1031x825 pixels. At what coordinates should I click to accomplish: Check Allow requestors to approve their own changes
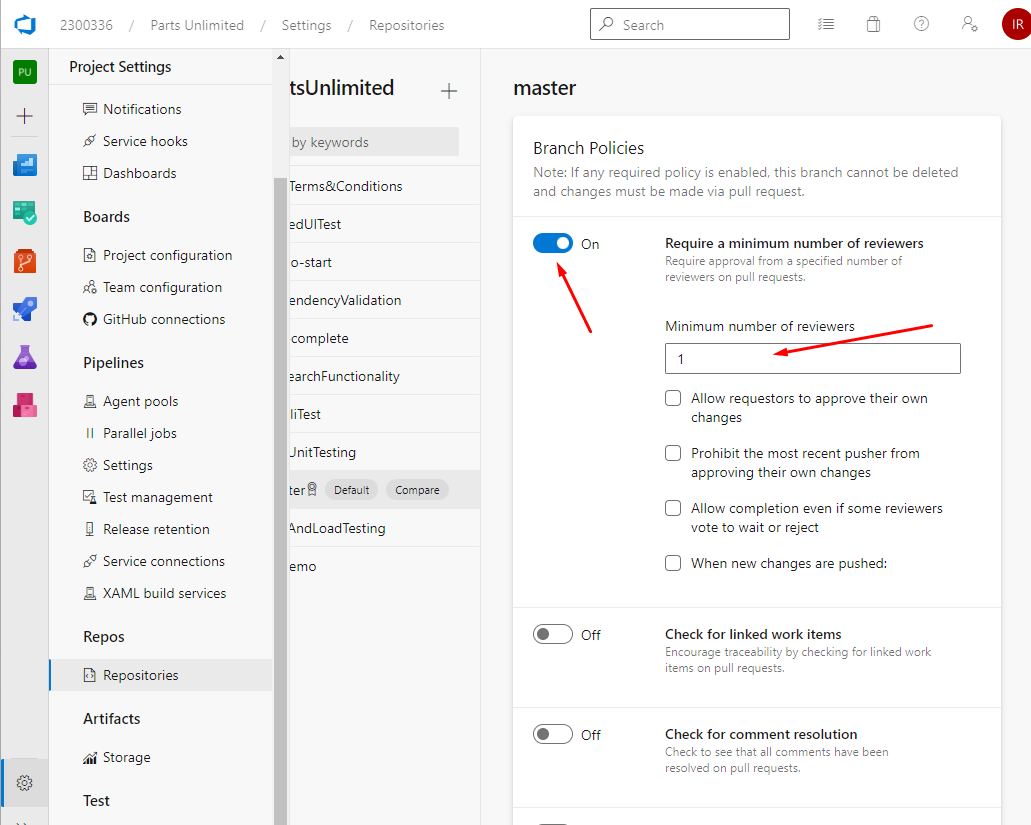coord(673,398)
